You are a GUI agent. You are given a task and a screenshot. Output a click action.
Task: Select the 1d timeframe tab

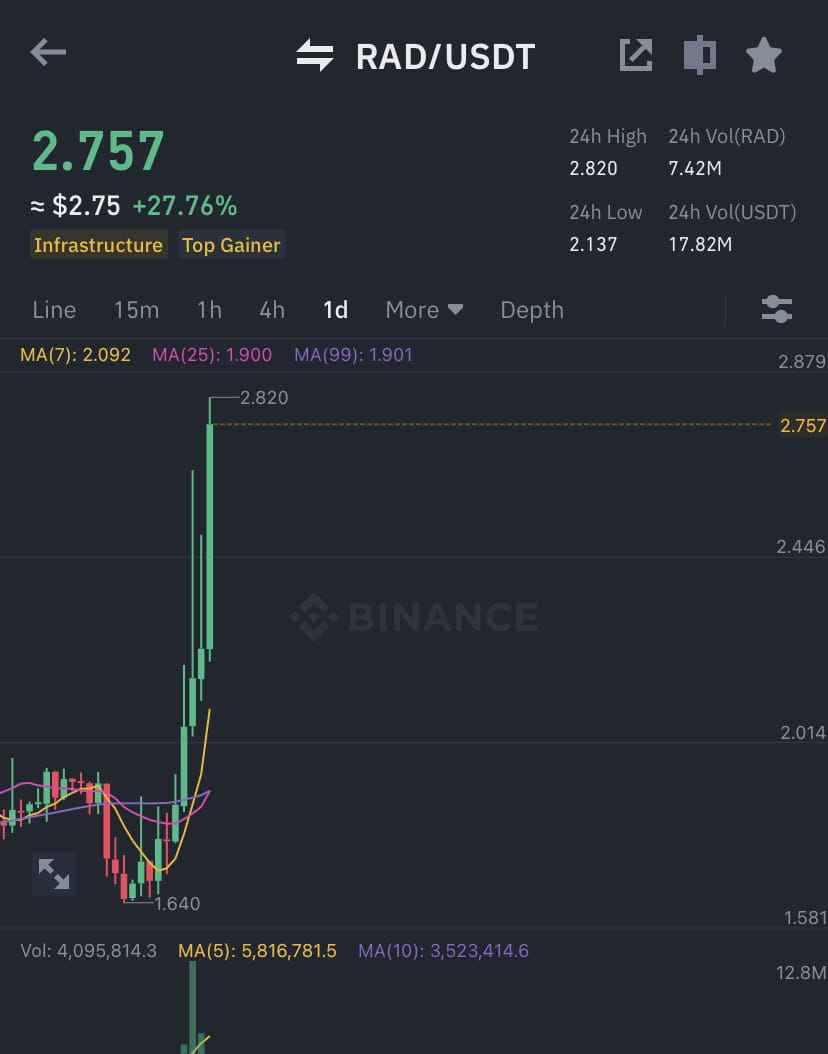tap(335, 310)
